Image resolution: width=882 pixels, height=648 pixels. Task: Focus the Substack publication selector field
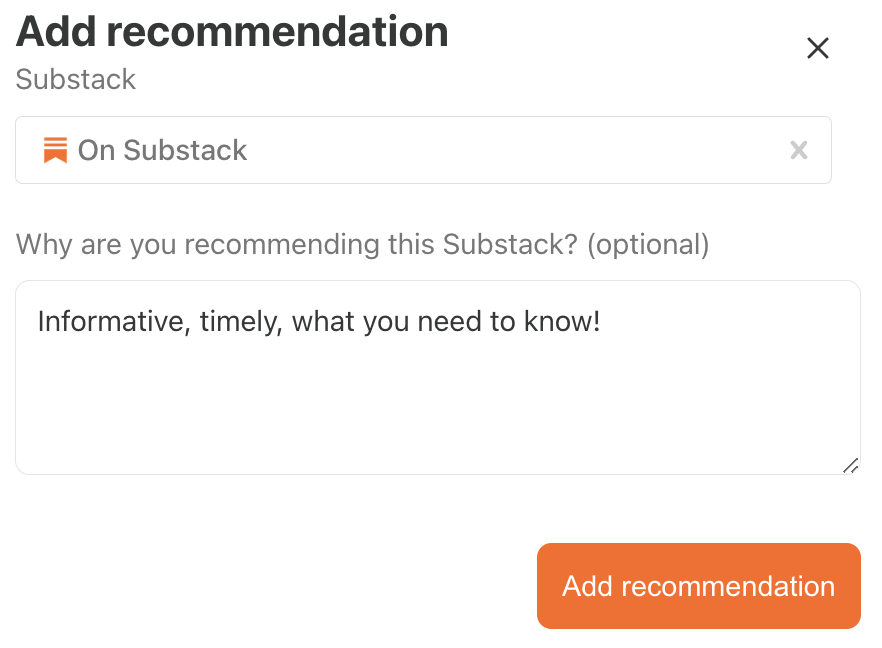coord(423,150)
